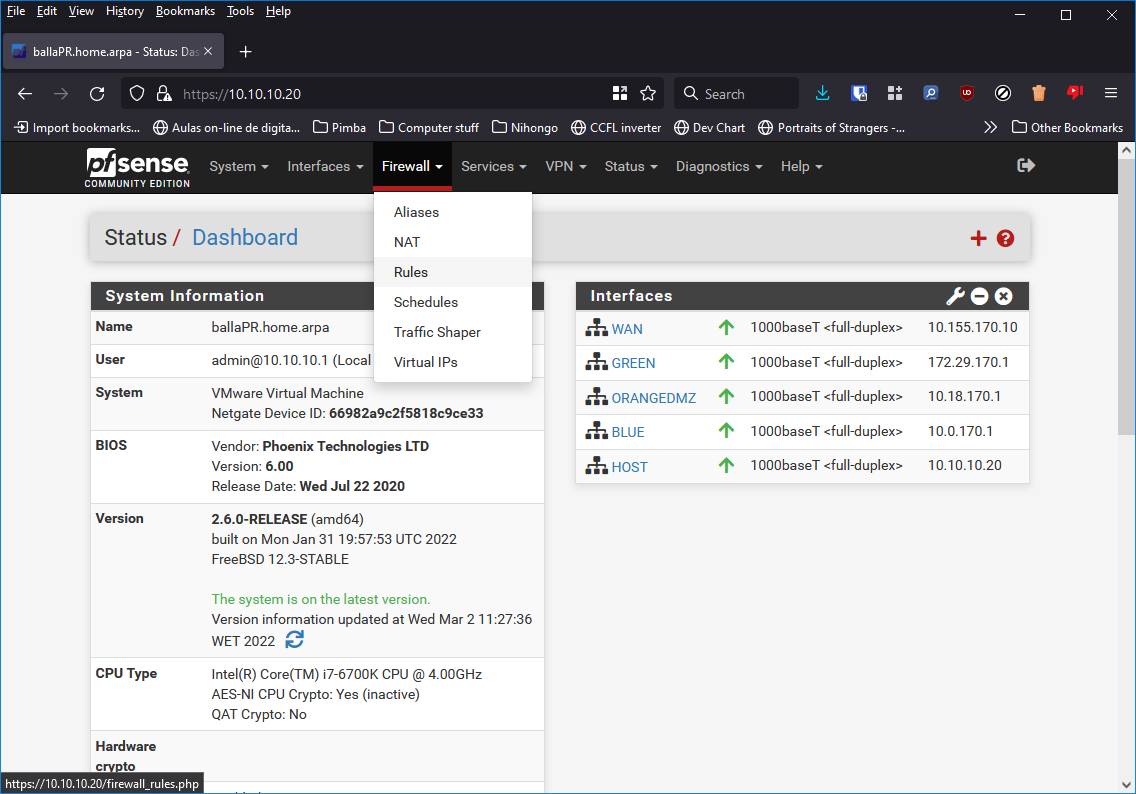
Task: Expand the System dropdown menu
Action: pyautogui.click(x=238, y=167)
